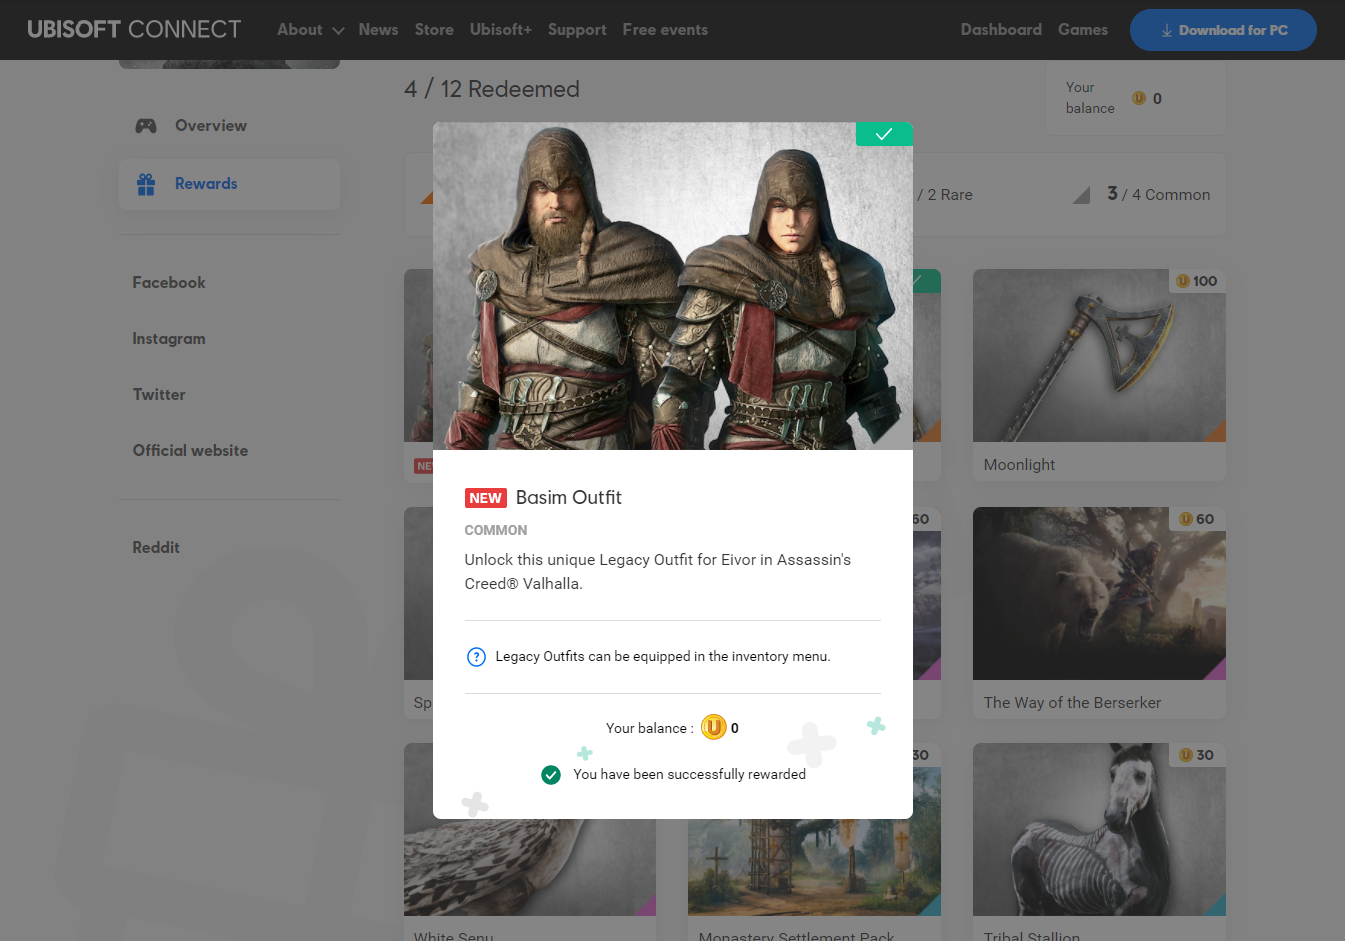
Task: Click the coin icon in Your balance header
Action: click(1139, 98)
